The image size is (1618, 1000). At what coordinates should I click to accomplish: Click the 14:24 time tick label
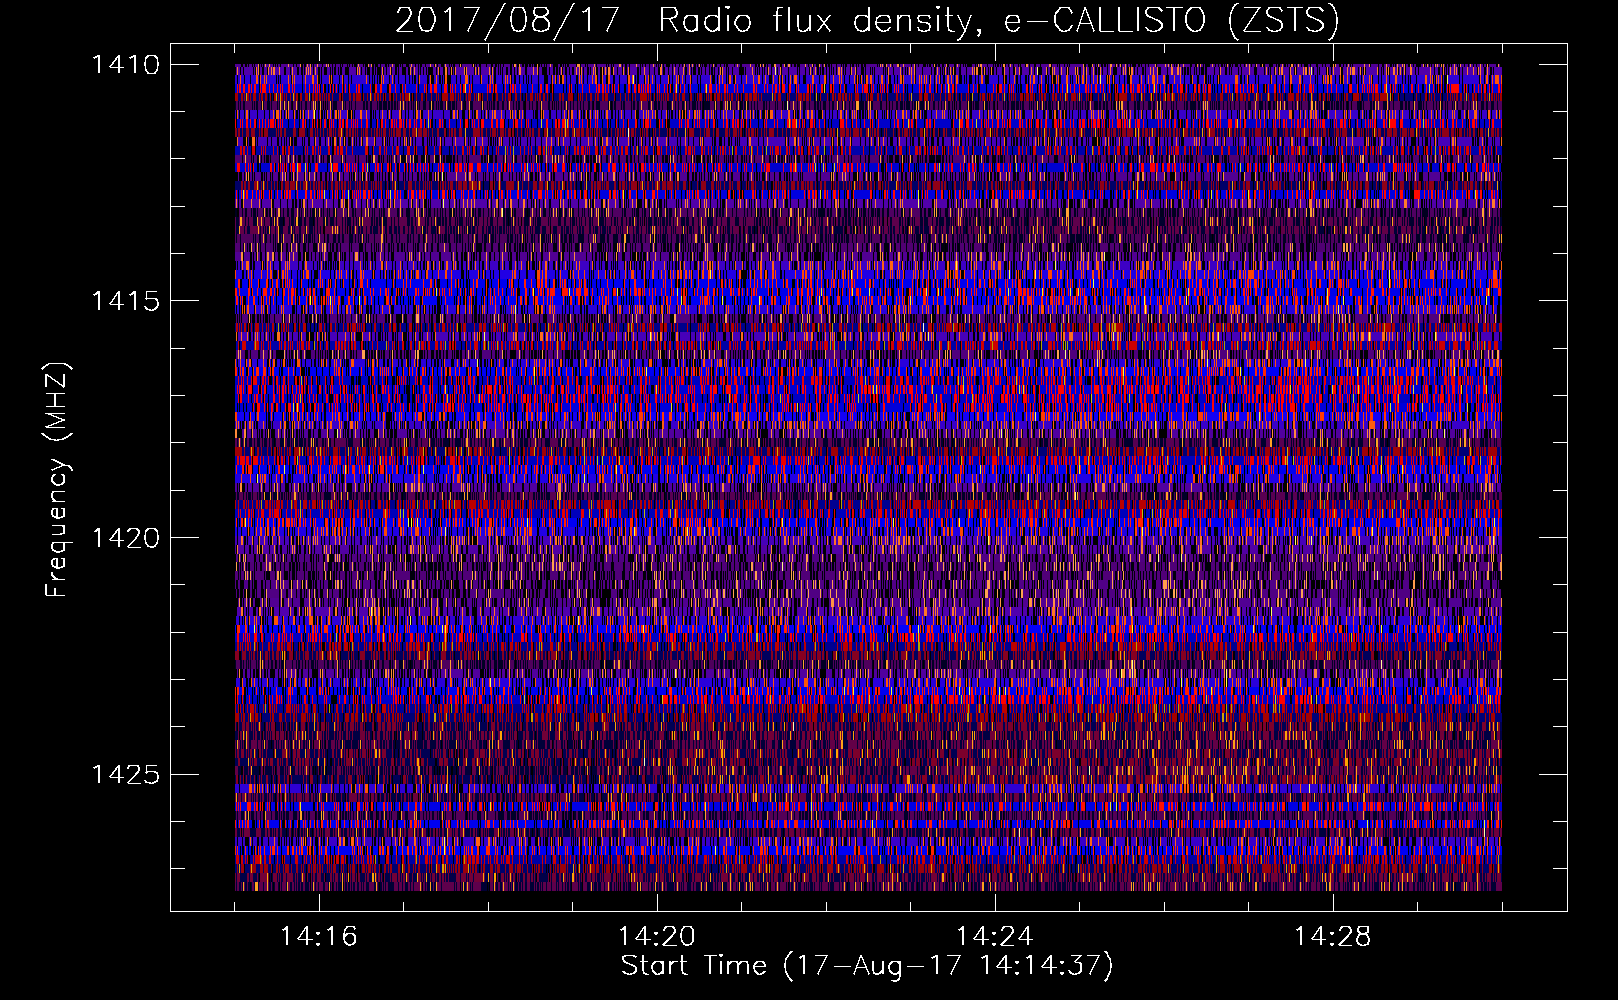click(x=994, y=937)
